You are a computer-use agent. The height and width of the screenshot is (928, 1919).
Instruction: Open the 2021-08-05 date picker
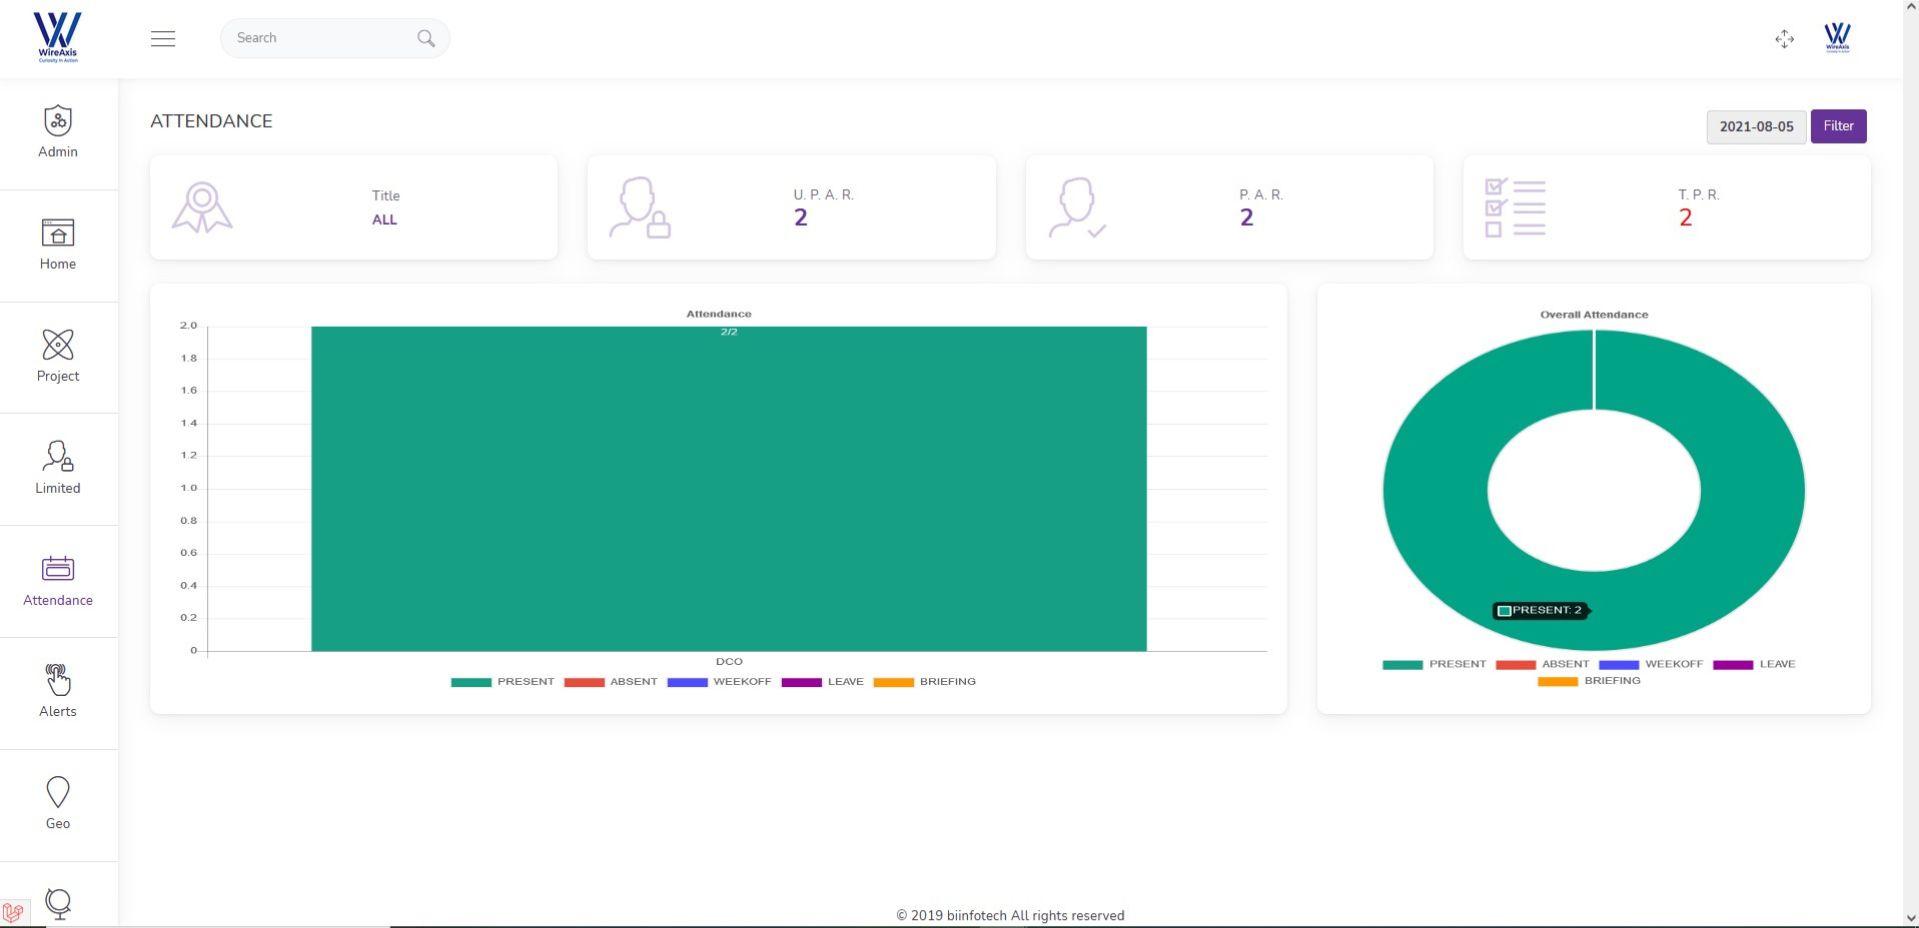pos(1756,126)
